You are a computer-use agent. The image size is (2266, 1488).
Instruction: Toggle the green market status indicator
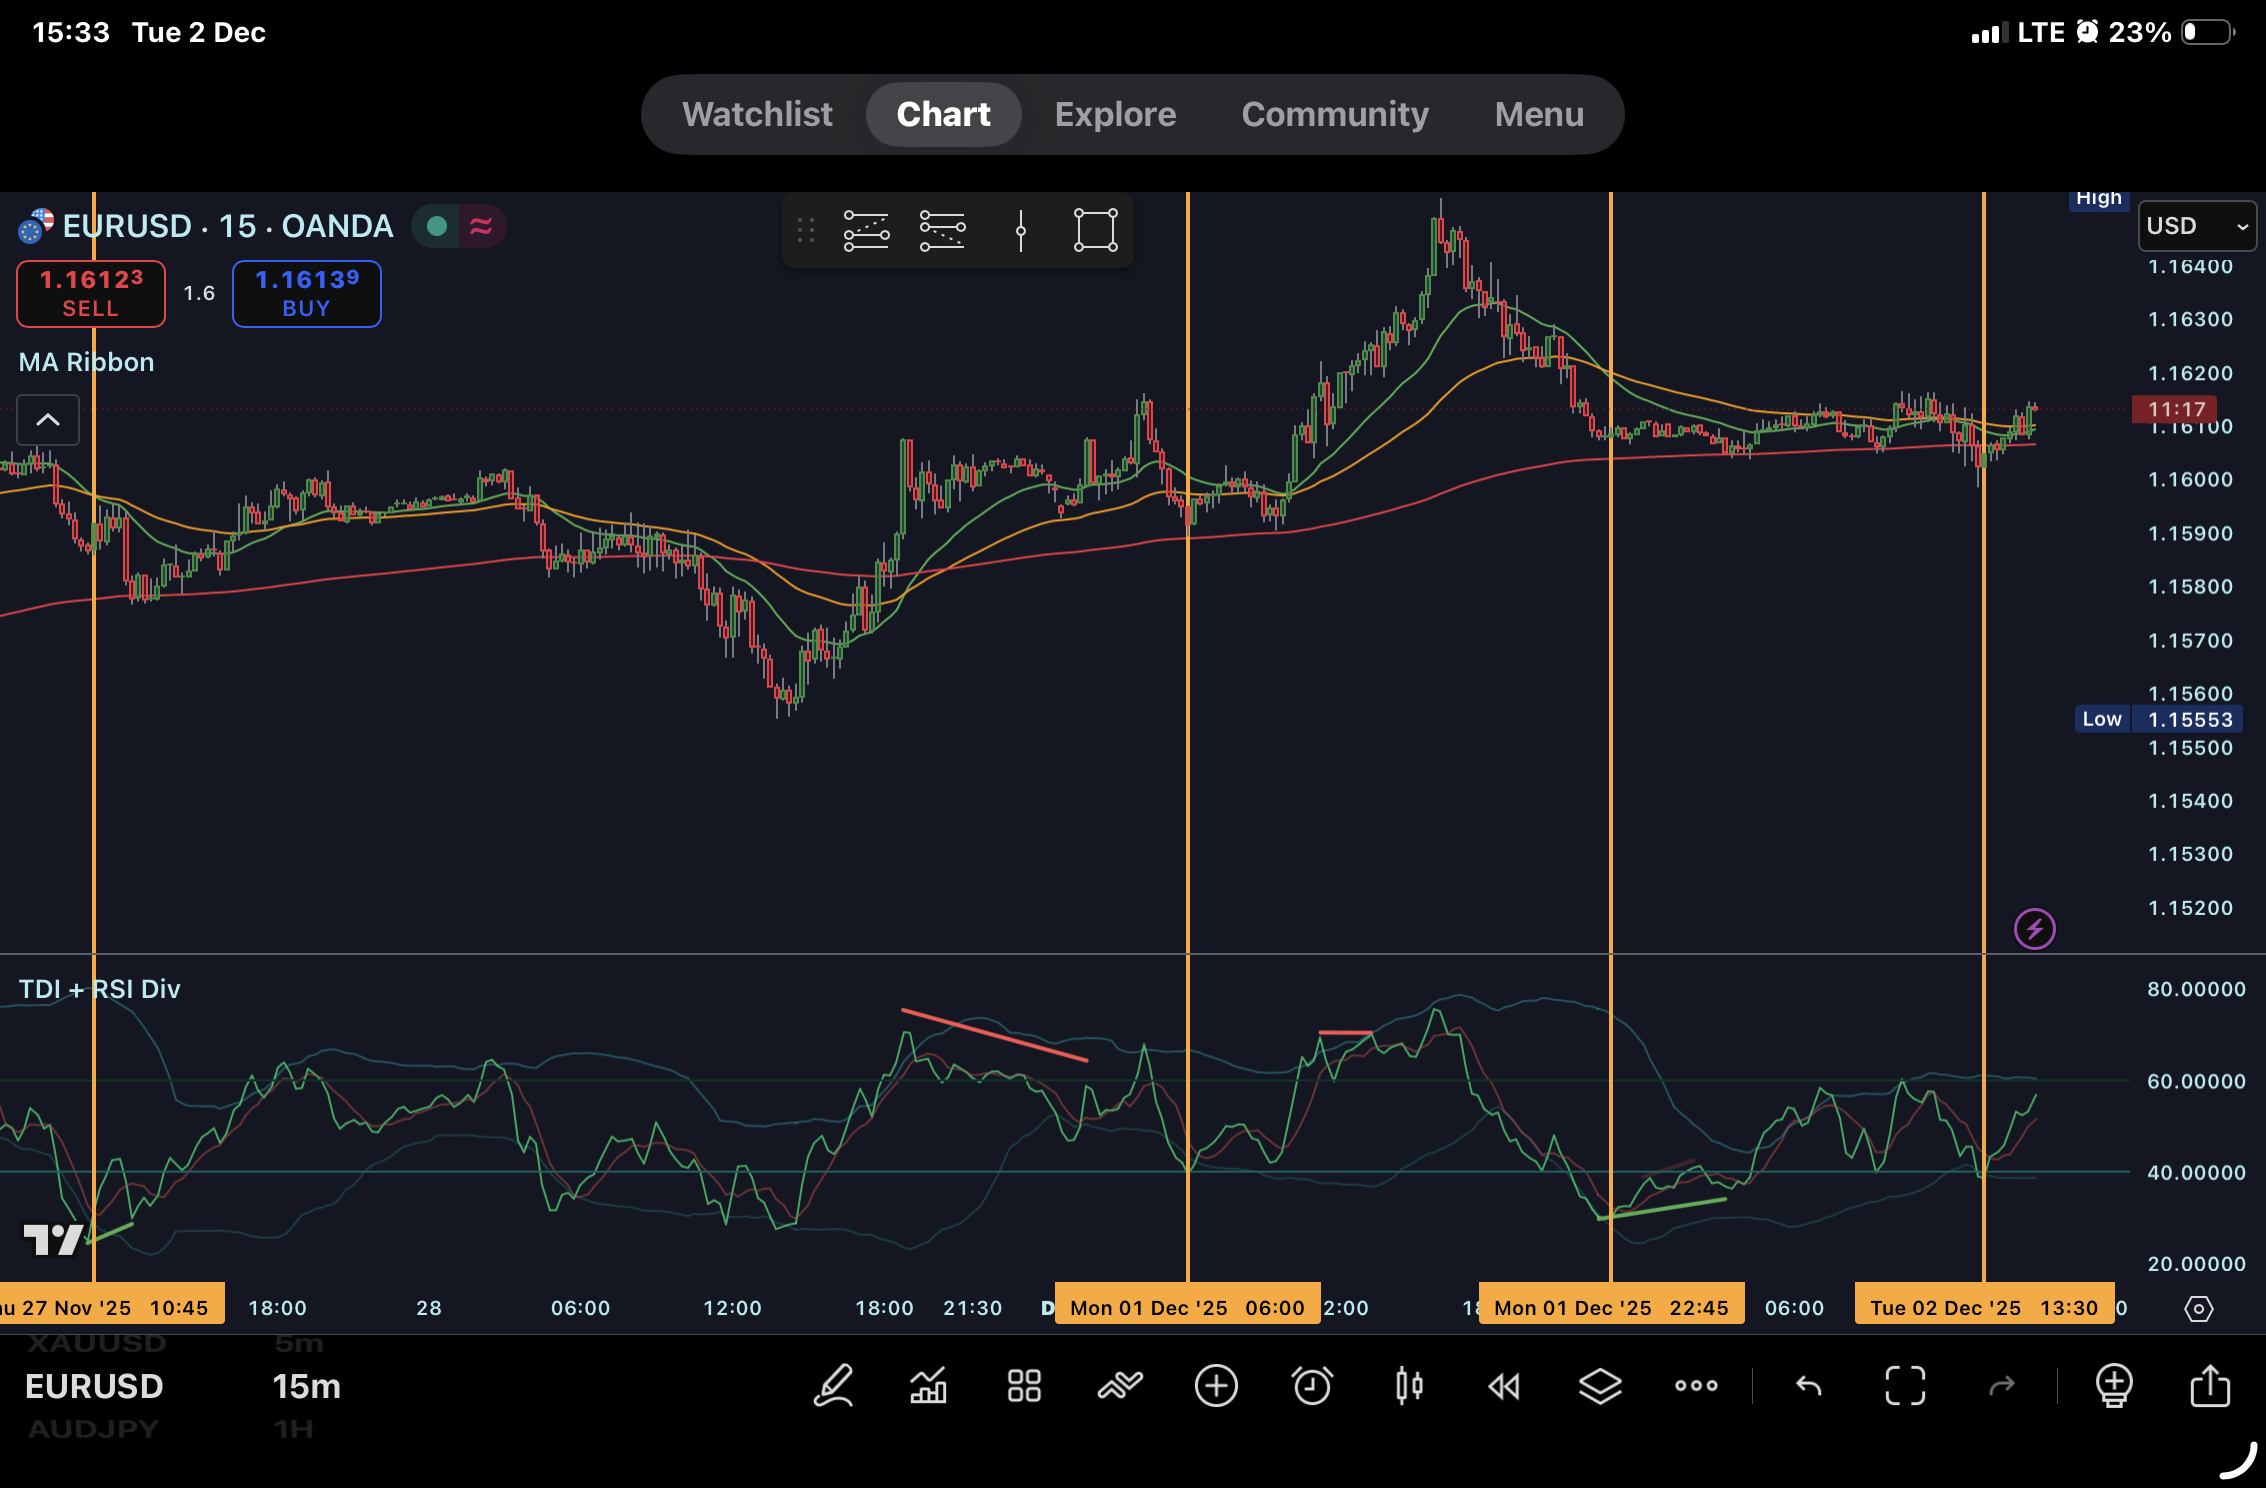[437, 226]
